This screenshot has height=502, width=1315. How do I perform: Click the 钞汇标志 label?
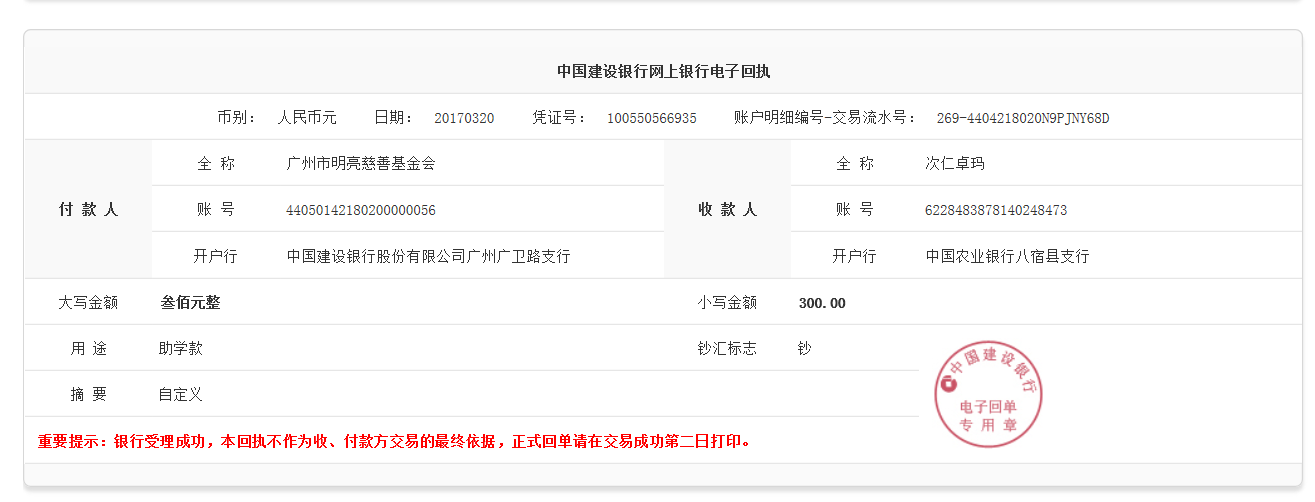click(x=727, y=348)
